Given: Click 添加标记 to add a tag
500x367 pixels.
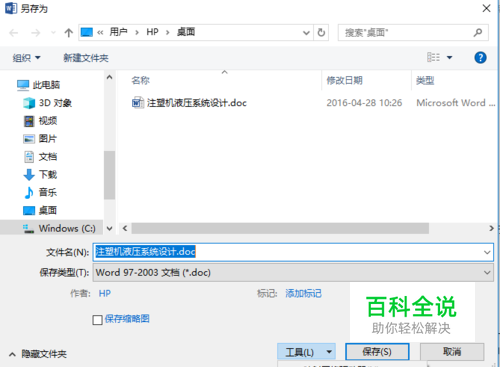Looking at the screenshot, I should click(x=303, y=294).
